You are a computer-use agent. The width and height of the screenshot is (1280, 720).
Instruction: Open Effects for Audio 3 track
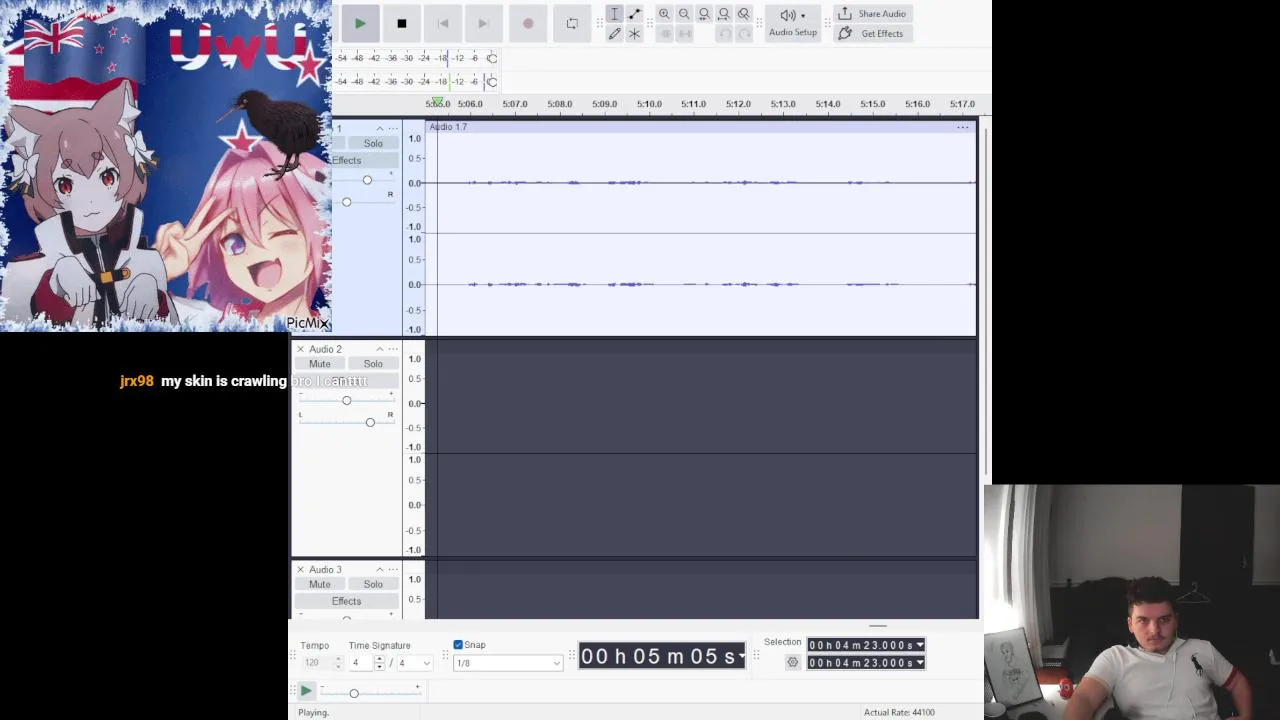pos(347,601)
